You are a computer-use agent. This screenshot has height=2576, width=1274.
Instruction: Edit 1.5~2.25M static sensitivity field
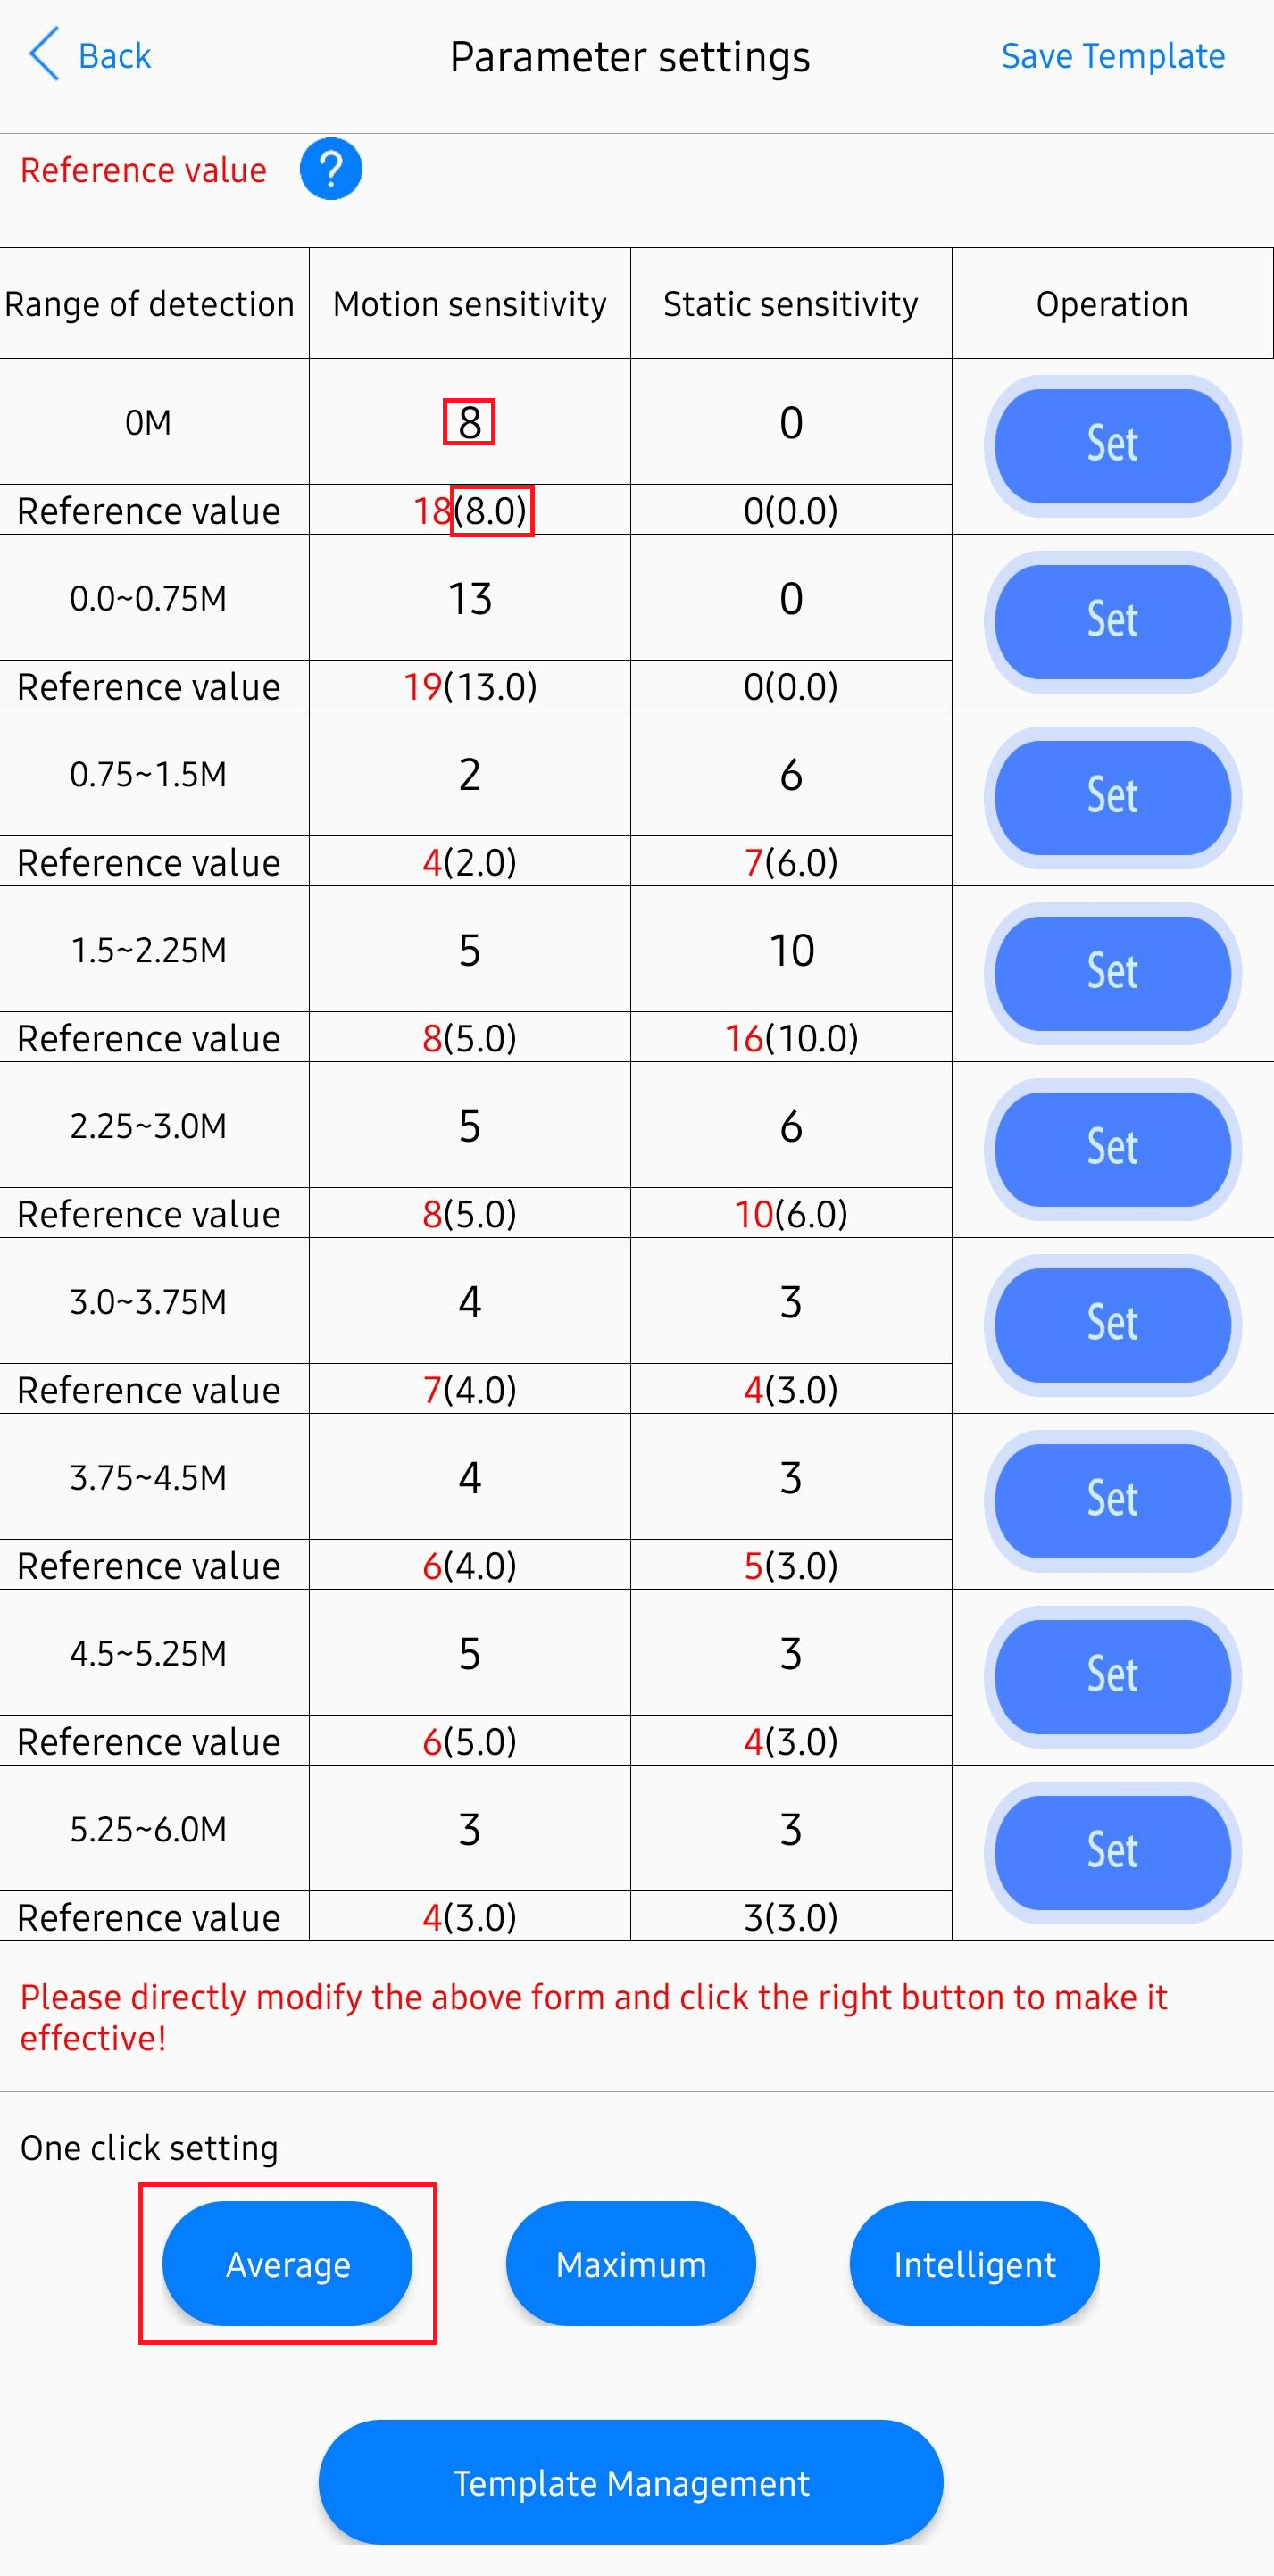tap(790, 950)
